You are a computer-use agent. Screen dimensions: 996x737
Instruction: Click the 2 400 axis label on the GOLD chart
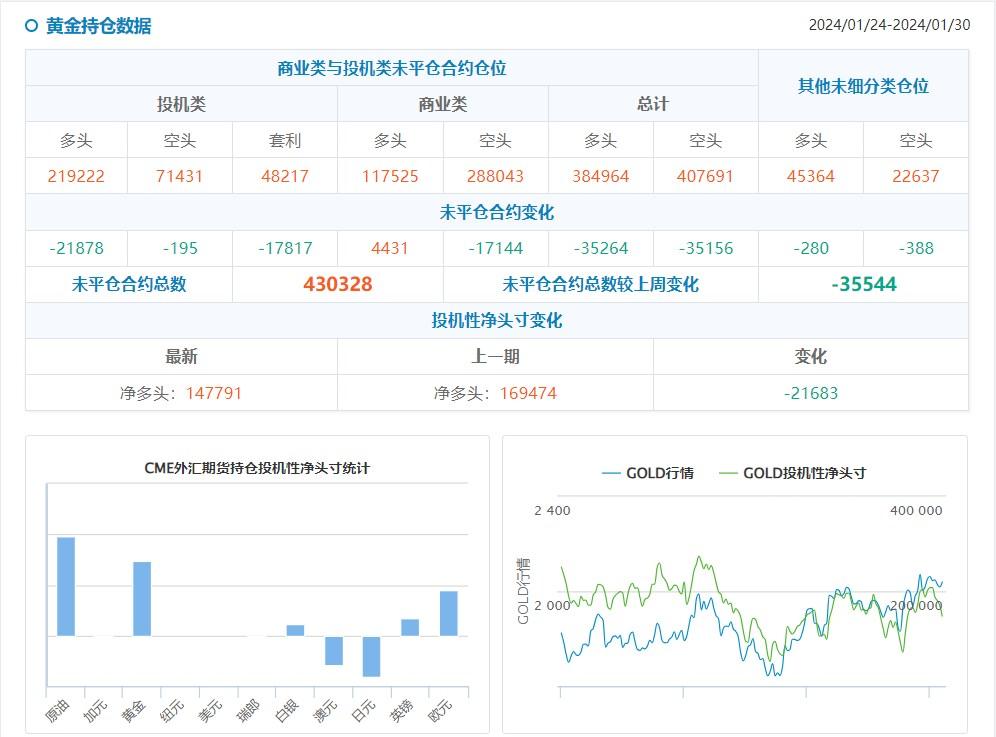(550, 511)
